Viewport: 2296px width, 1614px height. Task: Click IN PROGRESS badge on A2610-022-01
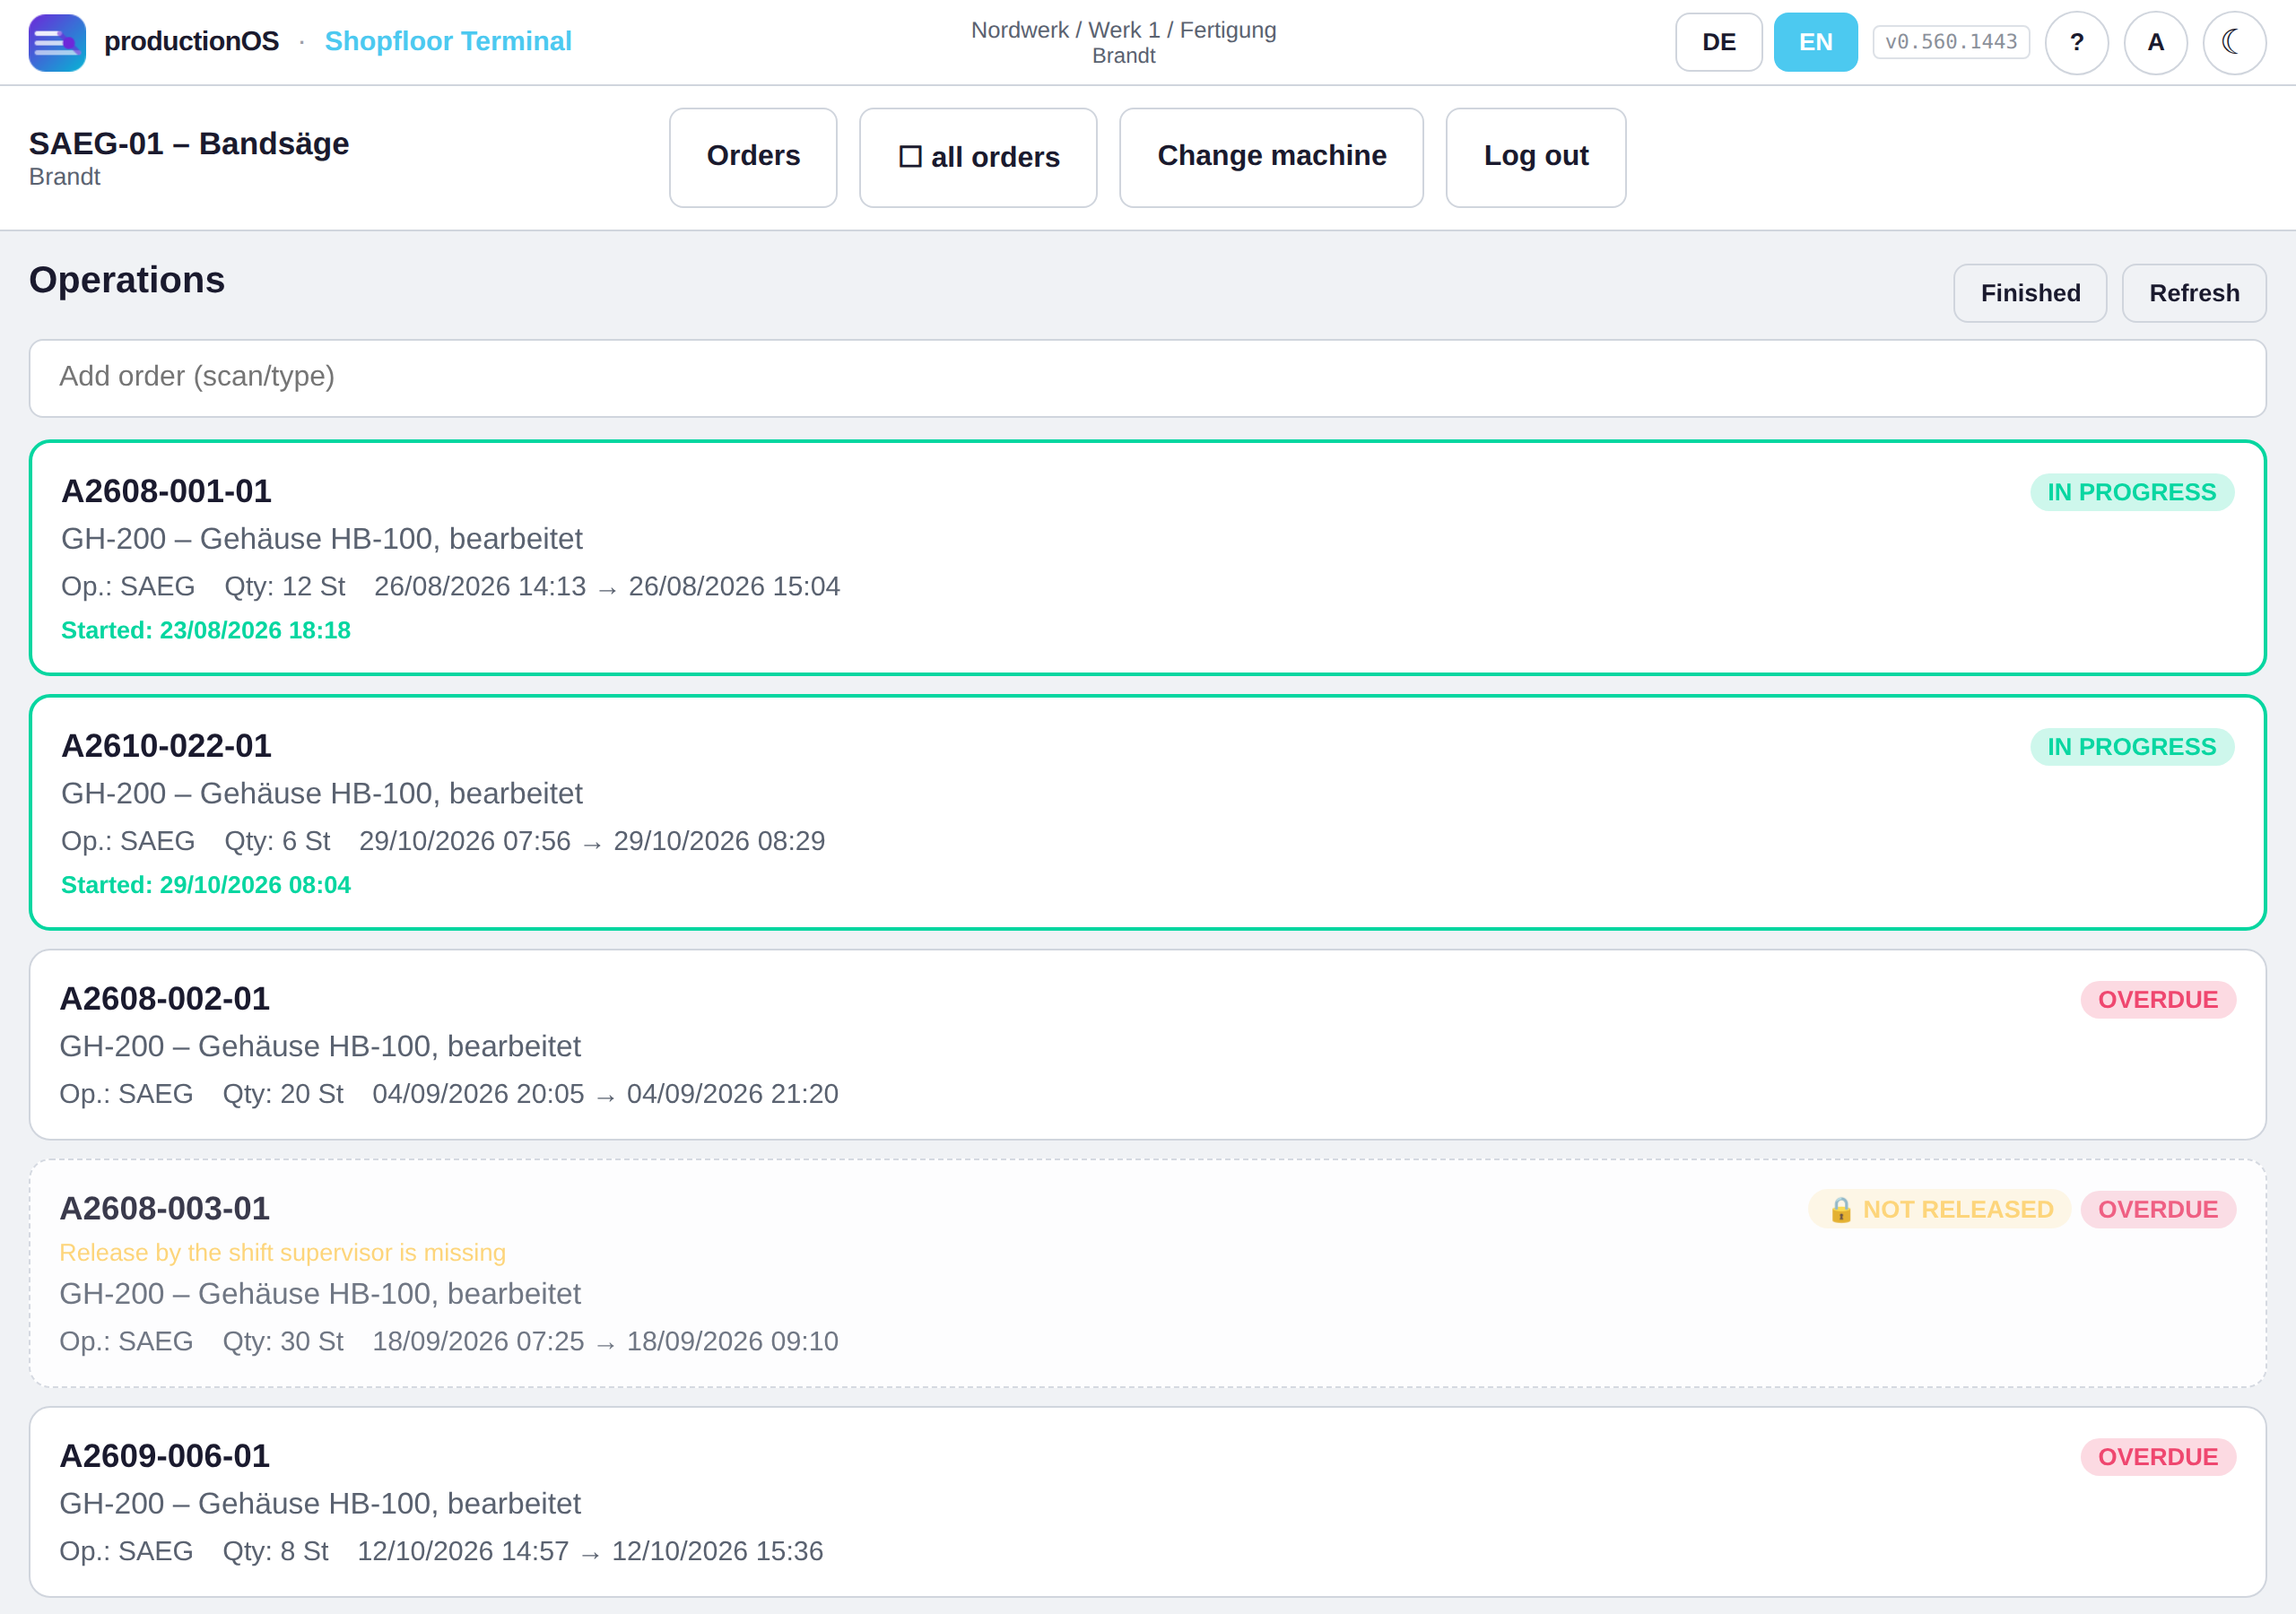[2132, 747]
